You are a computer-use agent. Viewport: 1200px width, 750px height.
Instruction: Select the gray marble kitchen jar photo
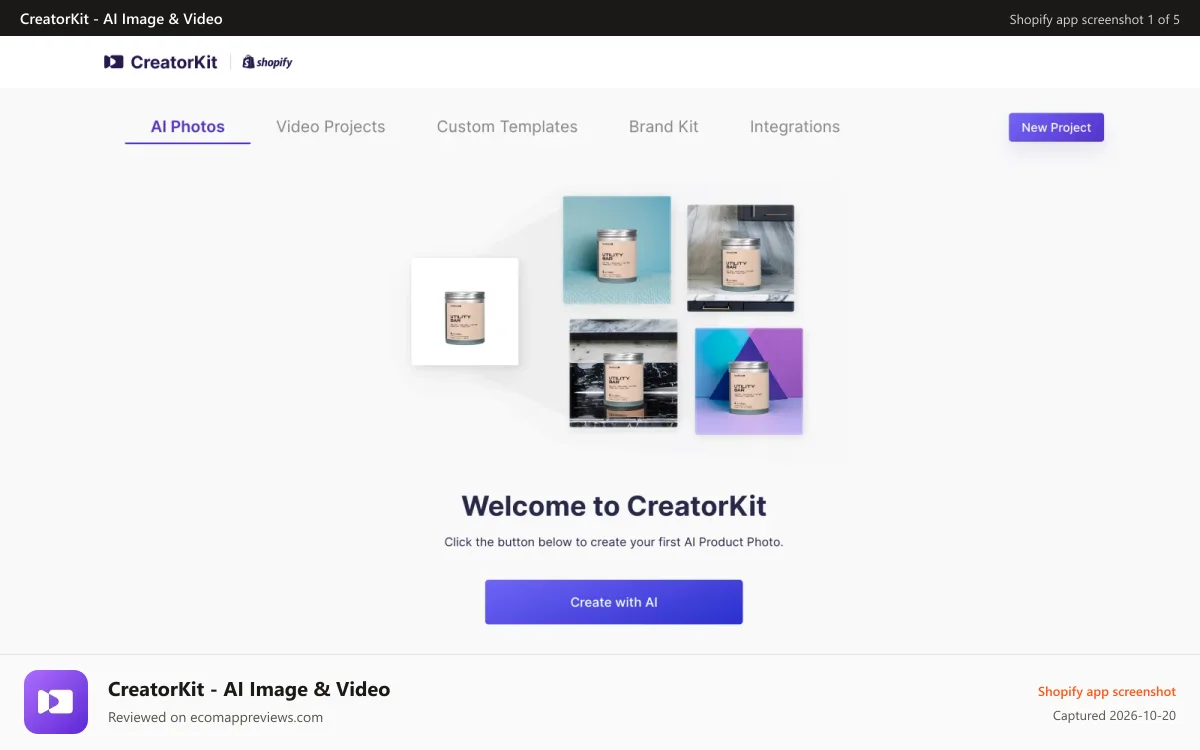[741, 258]
